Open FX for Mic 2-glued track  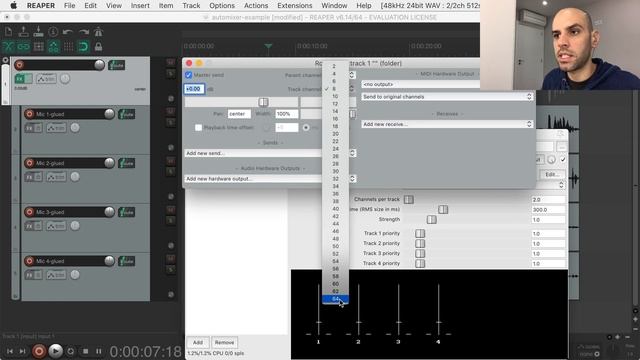pyautogui.click(x=29, y=177)
